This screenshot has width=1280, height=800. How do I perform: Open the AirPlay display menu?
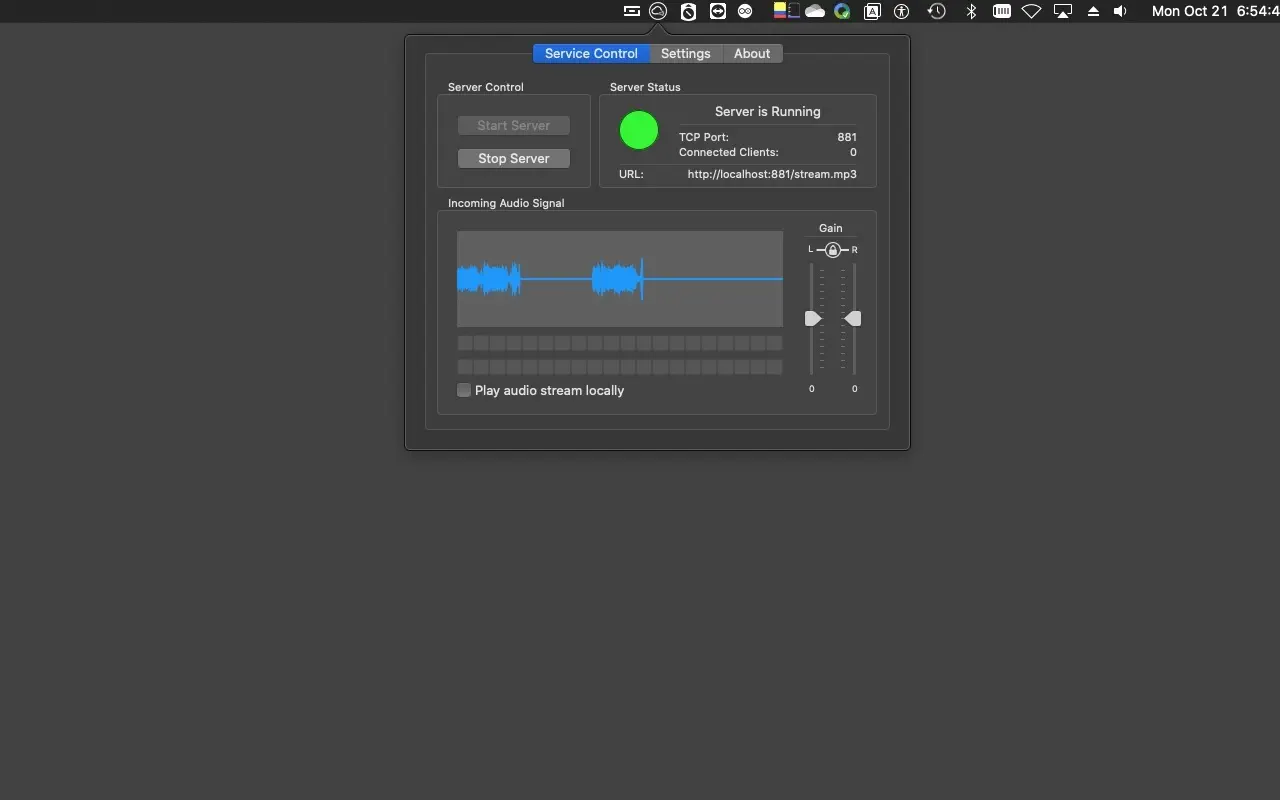coord(1062,11)
